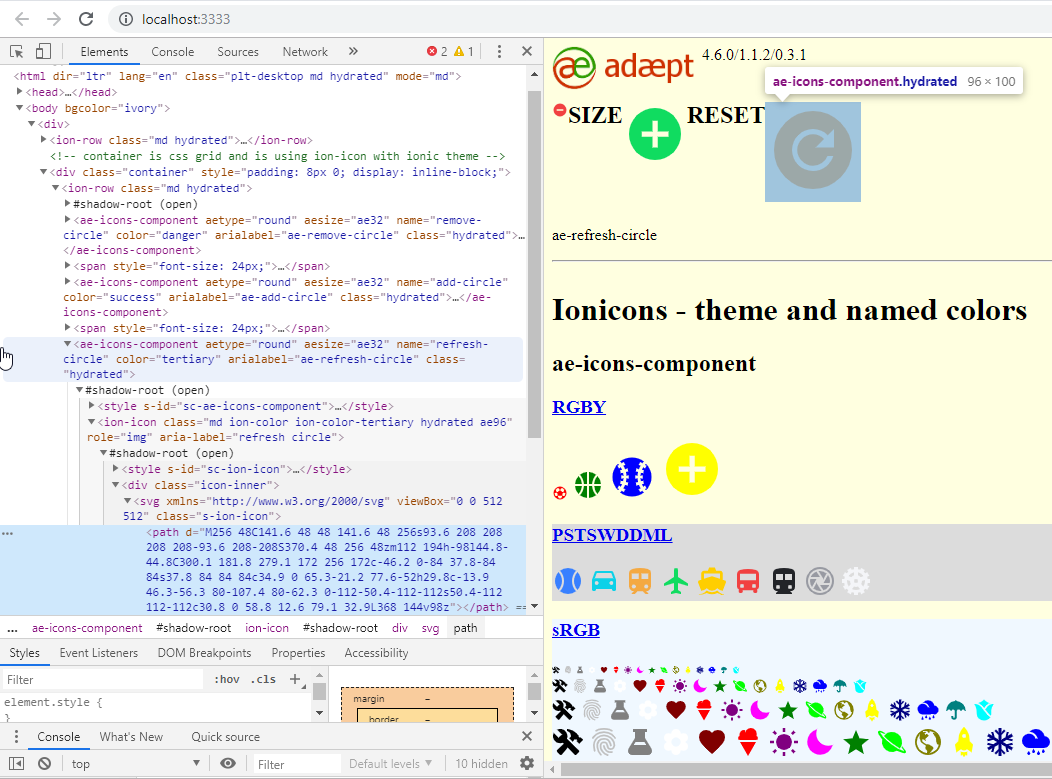
Task: Follow the sRGB link
Action: click(x=576, y=630)
